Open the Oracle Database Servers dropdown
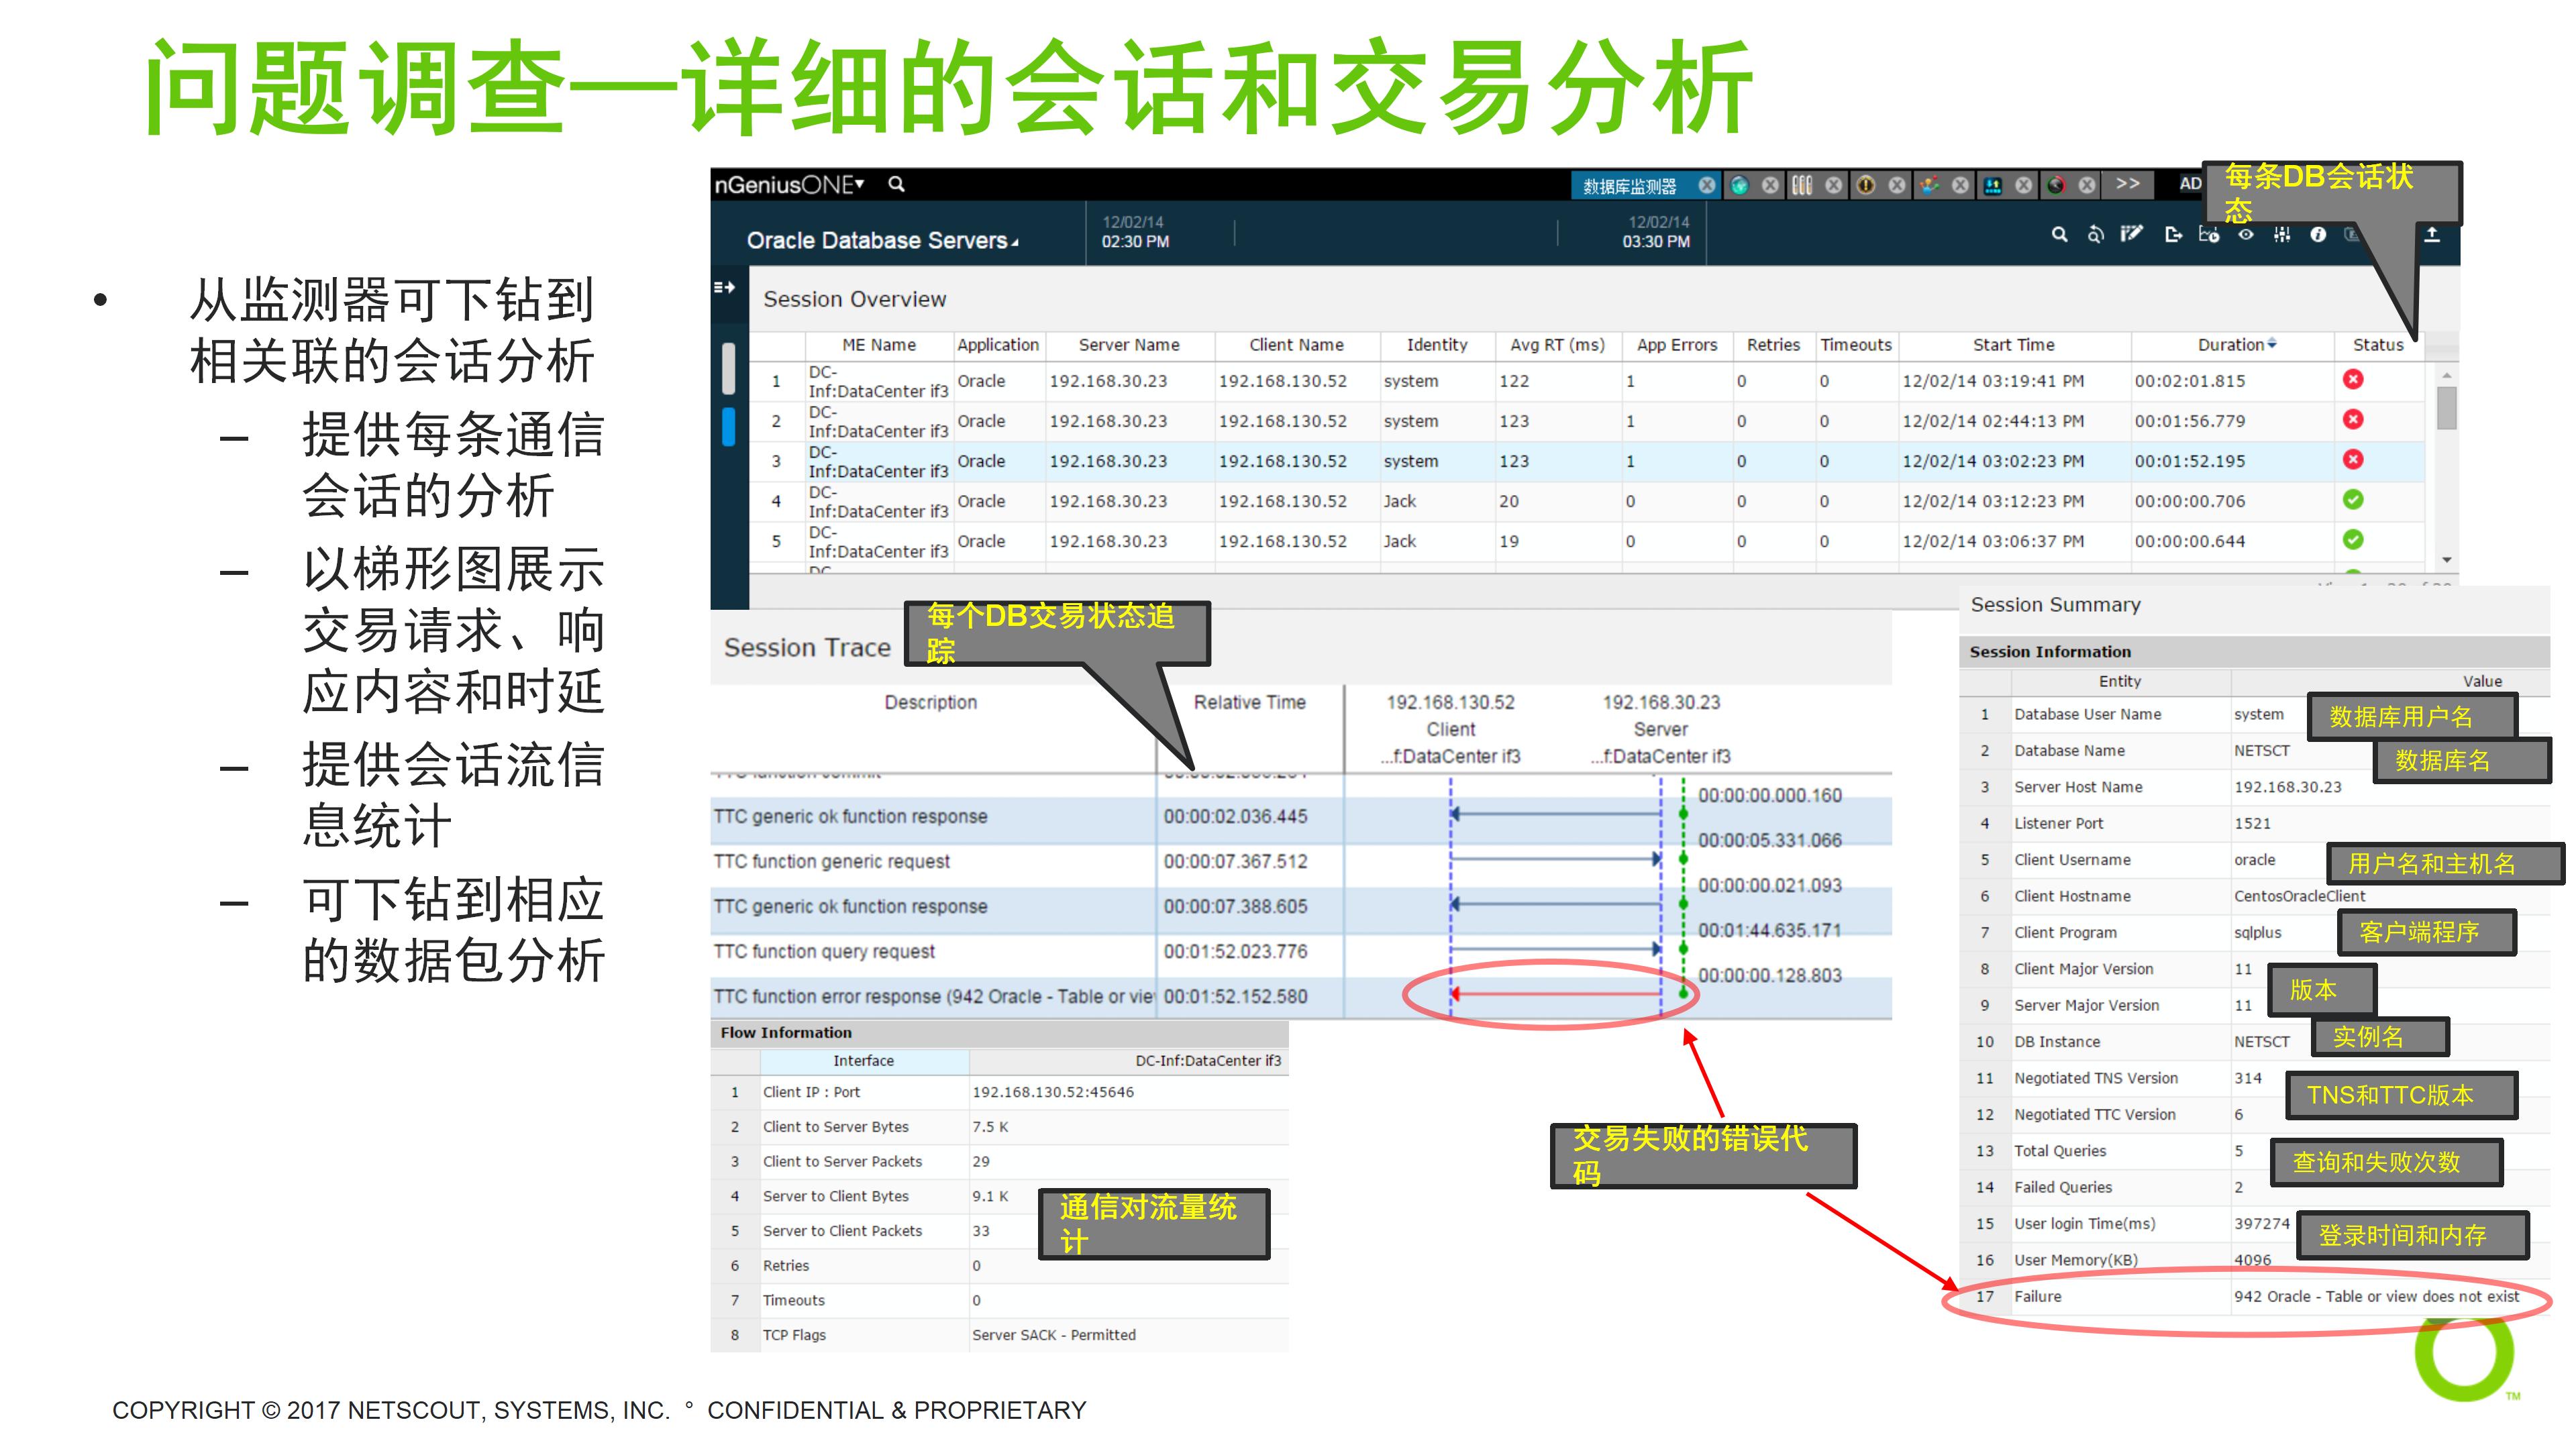This screenshot has width=2576, height=1449. [882, 240]
